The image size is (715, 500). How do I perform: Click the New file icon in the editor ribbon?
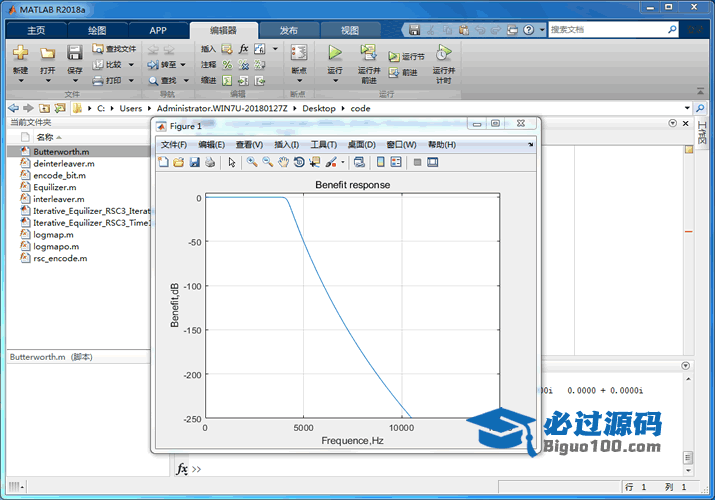pyautogui.click(x=20, y=53)
